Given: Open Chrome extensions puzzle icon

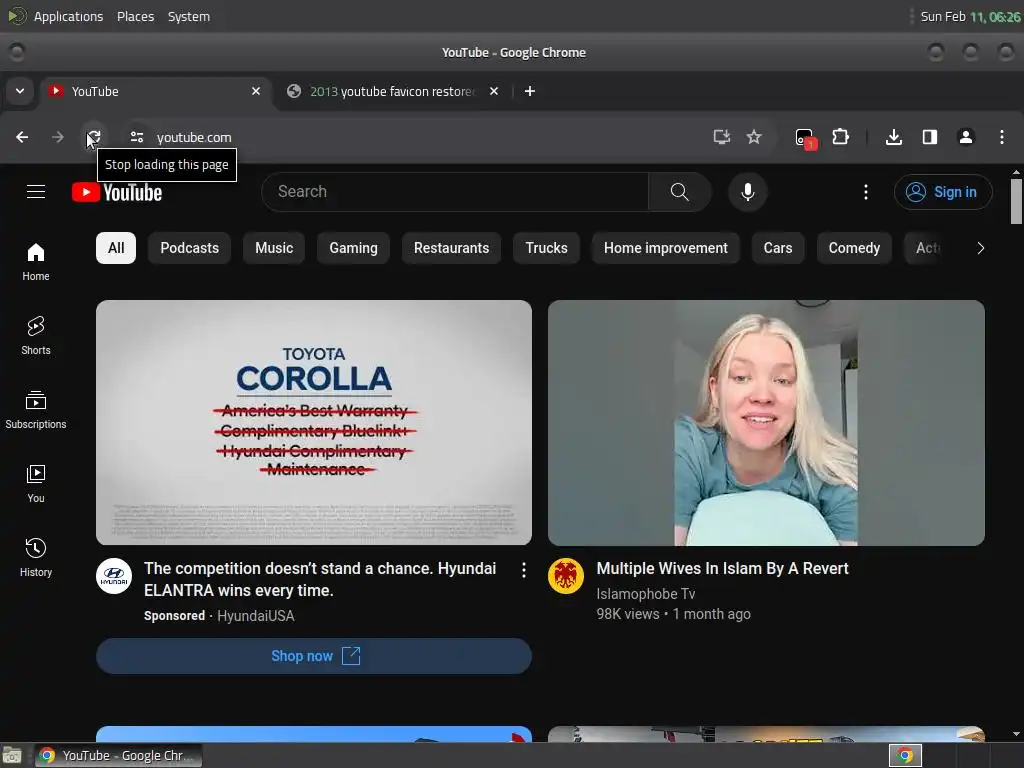Looking at the screenshot, I should click(x=840, y=137).
